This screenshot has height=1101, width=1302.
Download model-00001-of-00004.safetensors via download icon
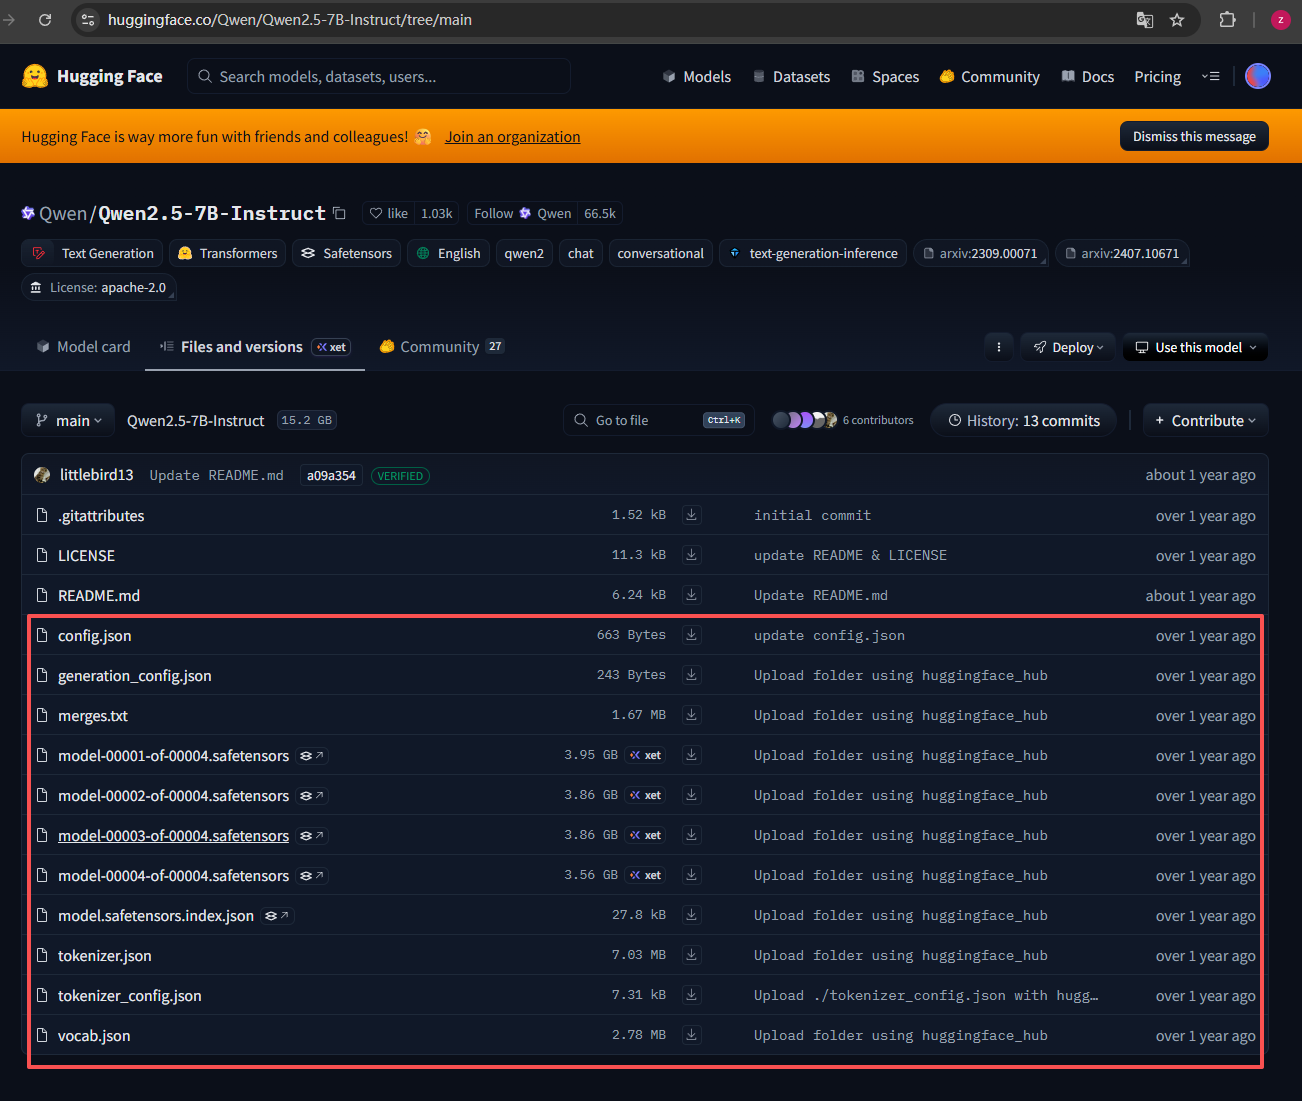[x=691, y=755]
